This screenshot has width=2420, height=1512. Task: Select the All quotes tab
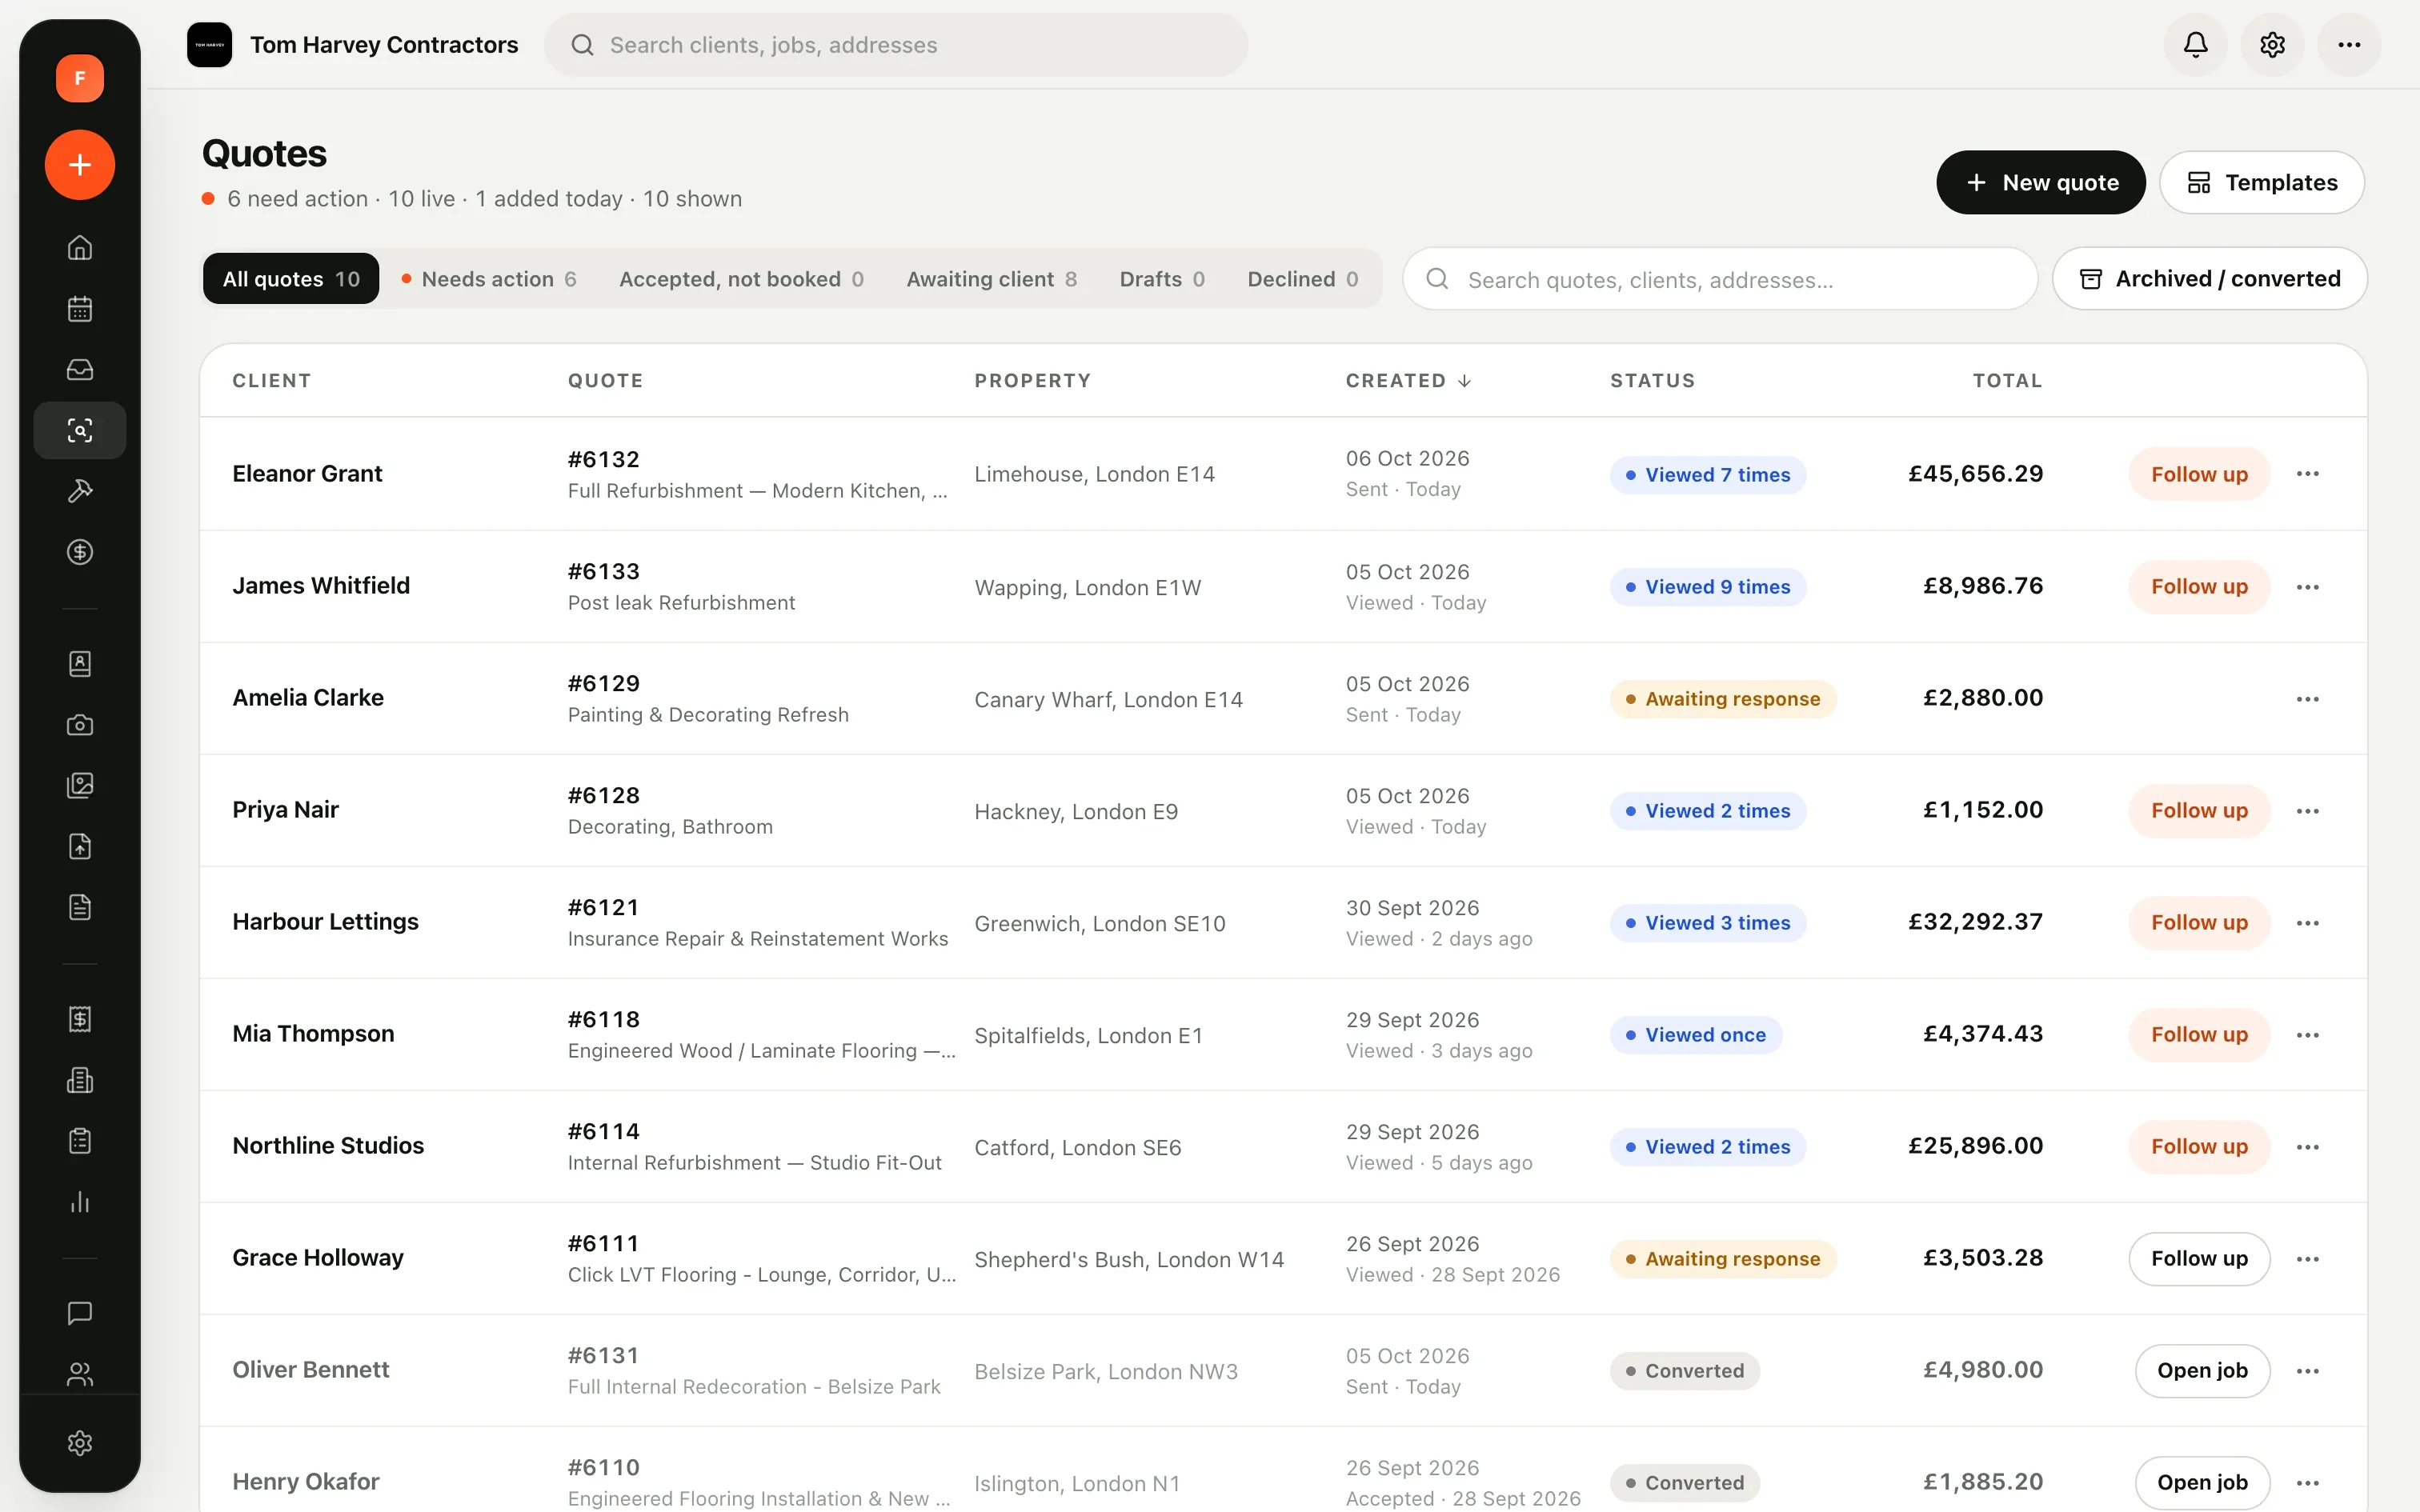pyautogui.click(x=291, y=279)
